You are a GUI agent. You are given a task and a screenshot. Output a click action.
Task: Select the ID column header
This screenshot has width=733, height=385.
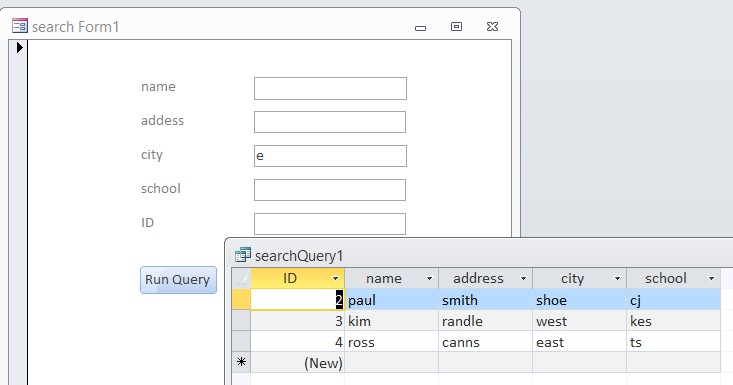298,278
